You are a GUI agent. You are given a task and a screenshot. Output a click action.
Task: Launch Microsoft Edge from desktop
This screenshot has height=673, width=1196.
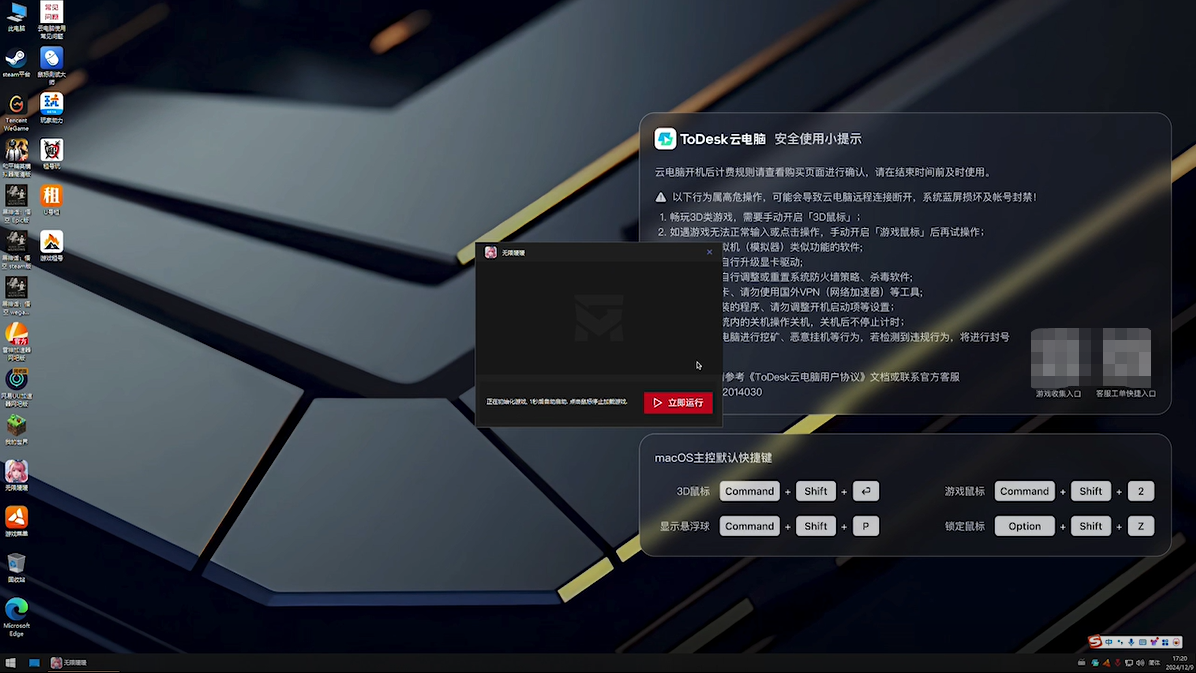[16, 617]
